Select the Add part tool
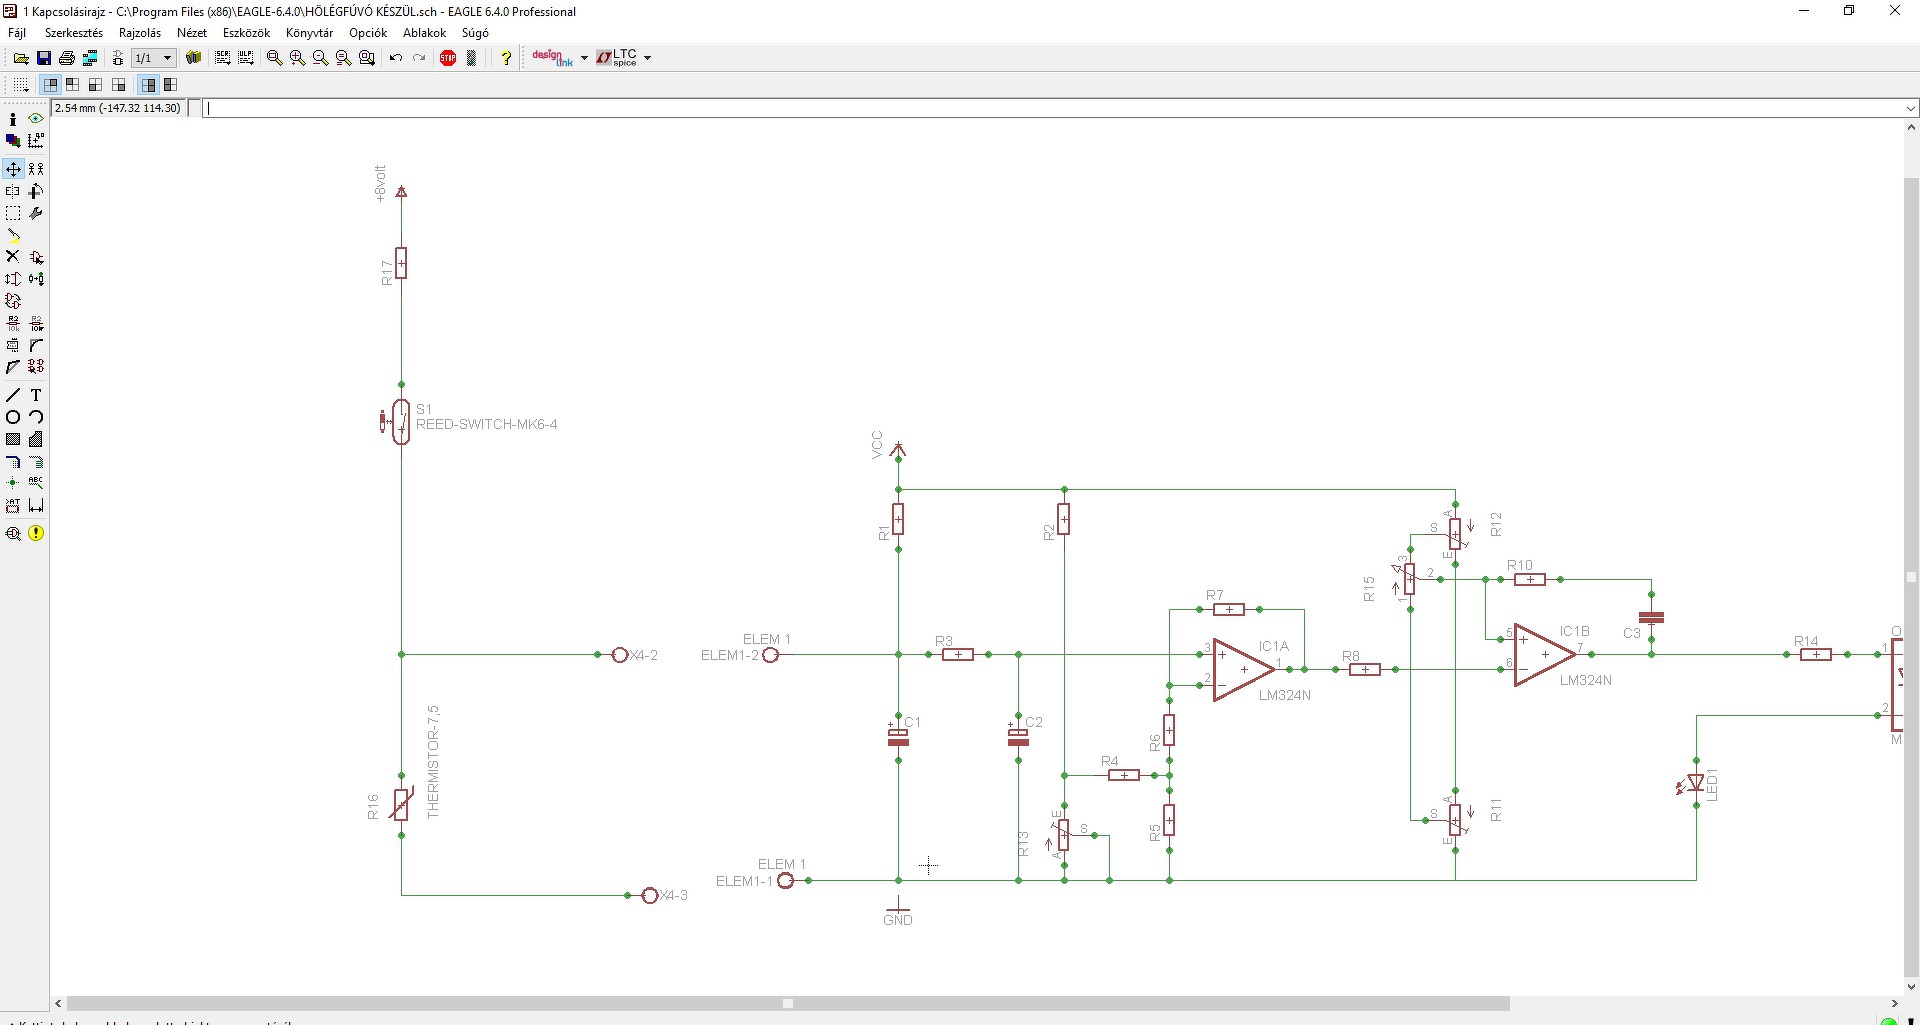 36,257
